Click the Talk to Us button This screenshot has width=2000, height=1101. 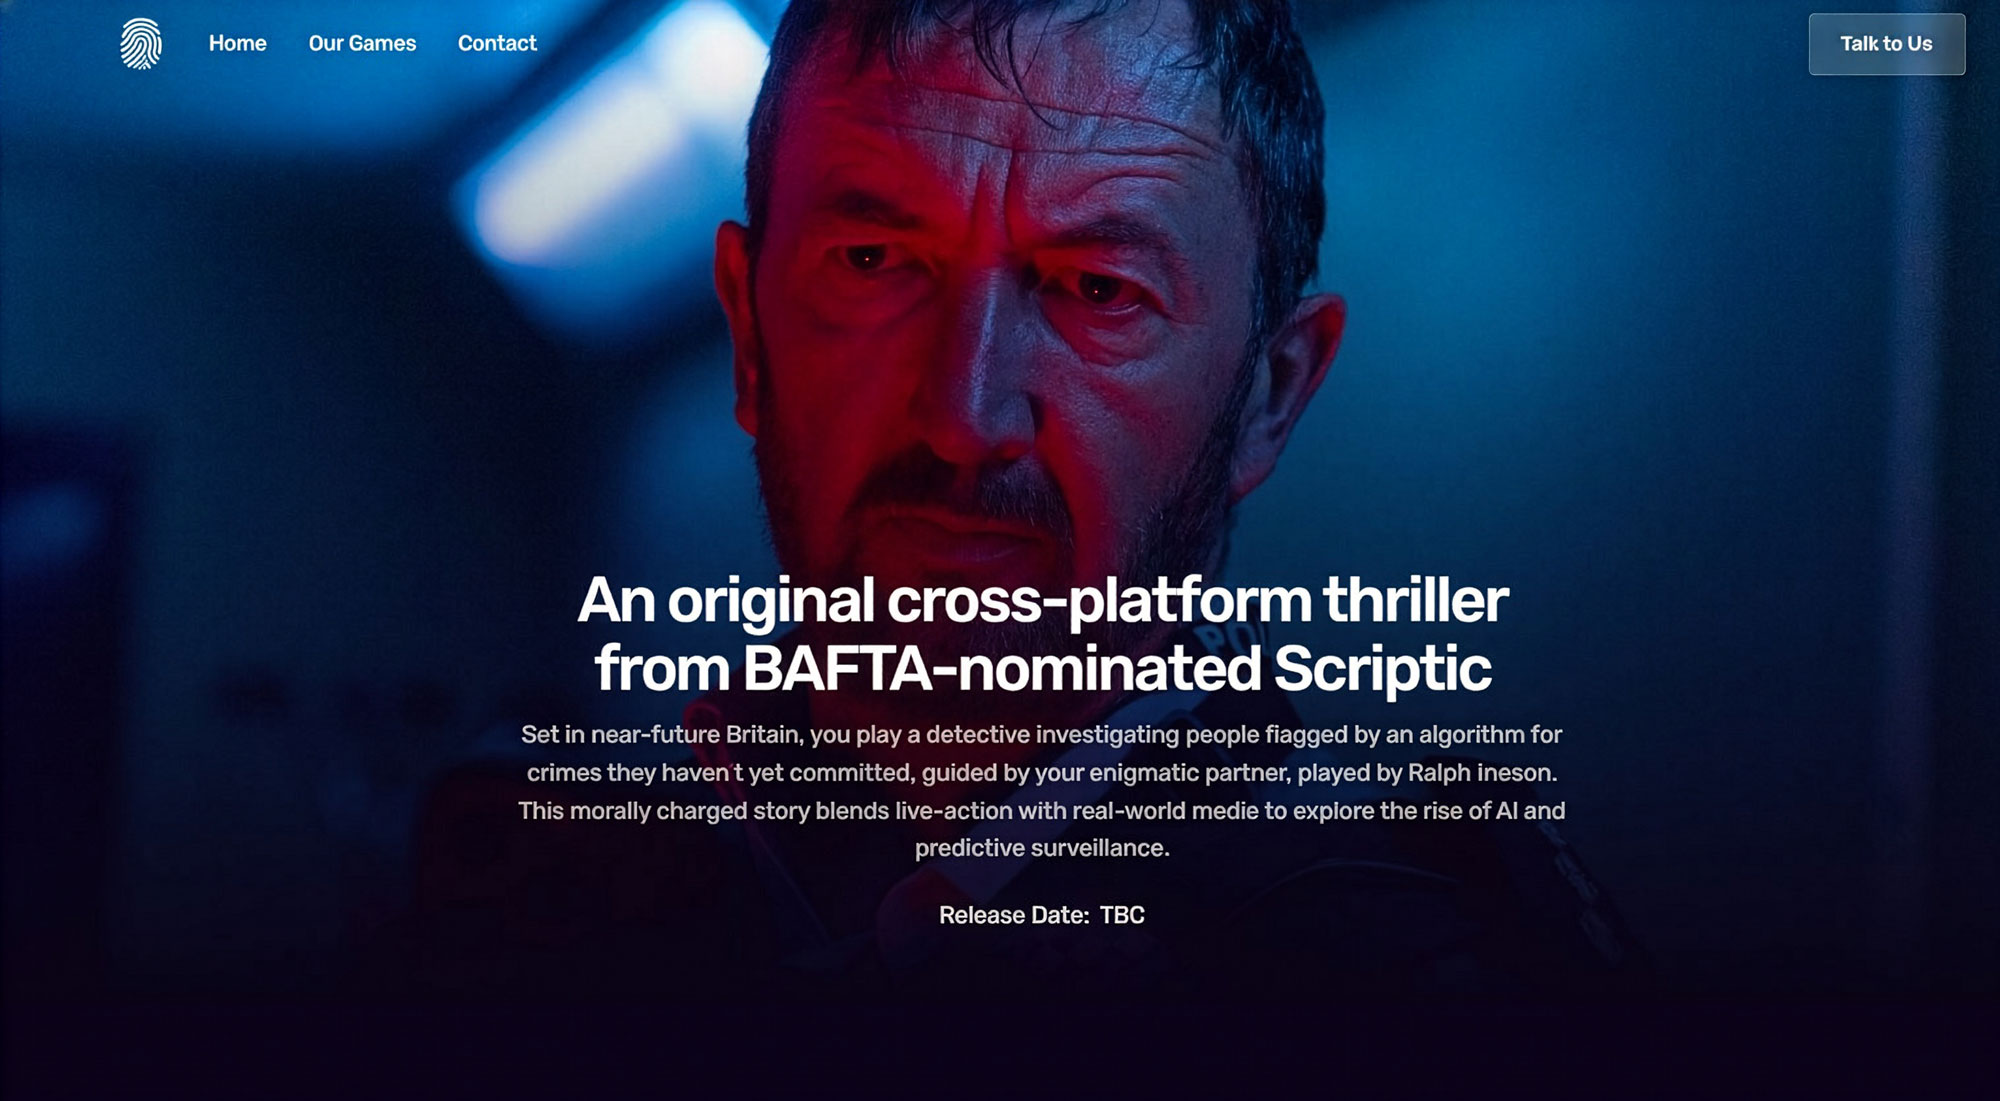pos(1886,44)
